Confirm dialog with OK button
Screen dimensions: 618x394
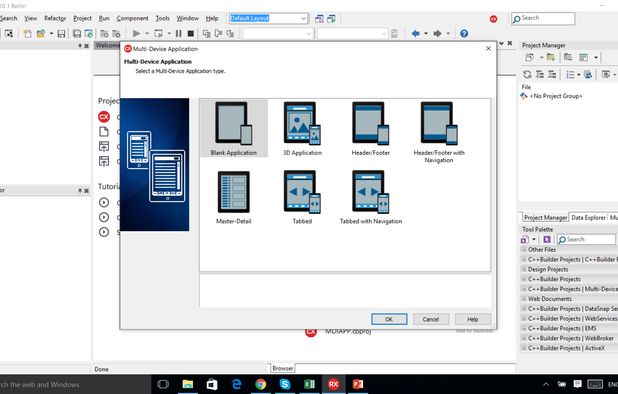pos(389,319)
